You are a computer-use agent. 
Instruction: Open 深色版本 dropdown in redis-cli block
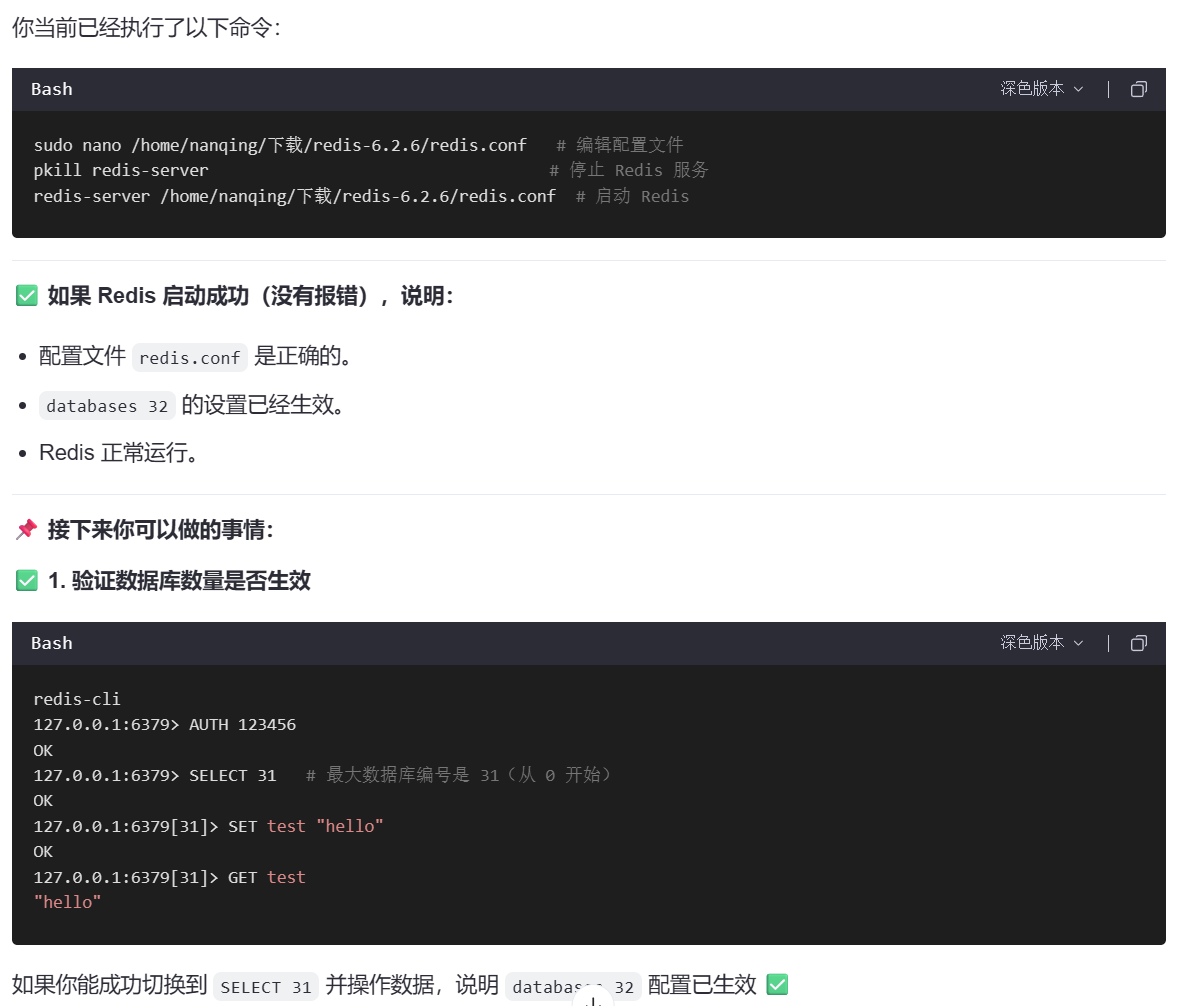pyautogui.click(x=1041, y=643)
